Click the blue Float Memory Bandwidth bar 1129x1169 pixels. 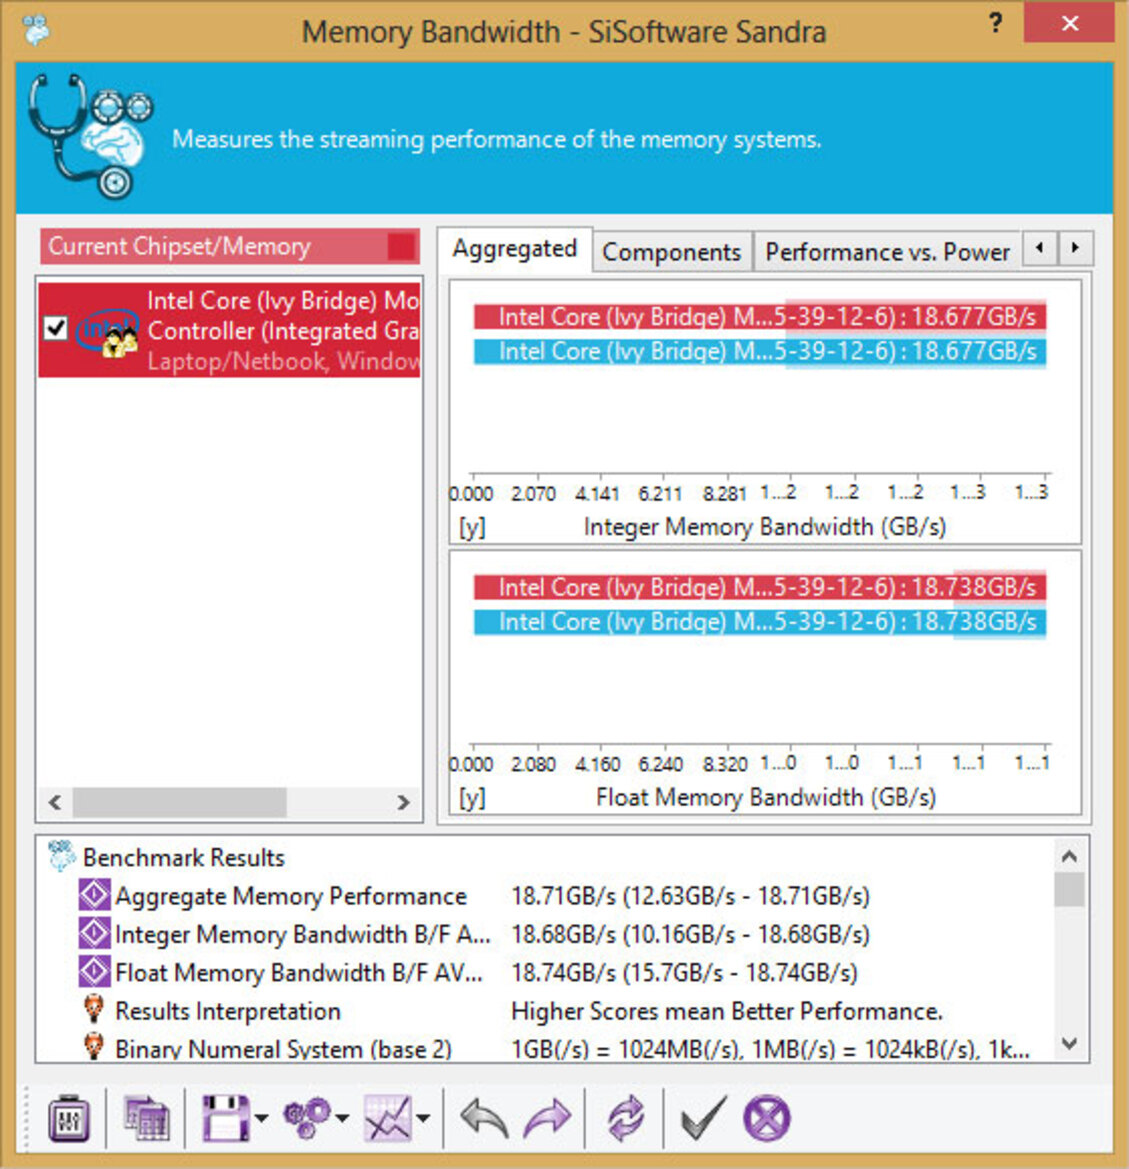click(760, 622)
